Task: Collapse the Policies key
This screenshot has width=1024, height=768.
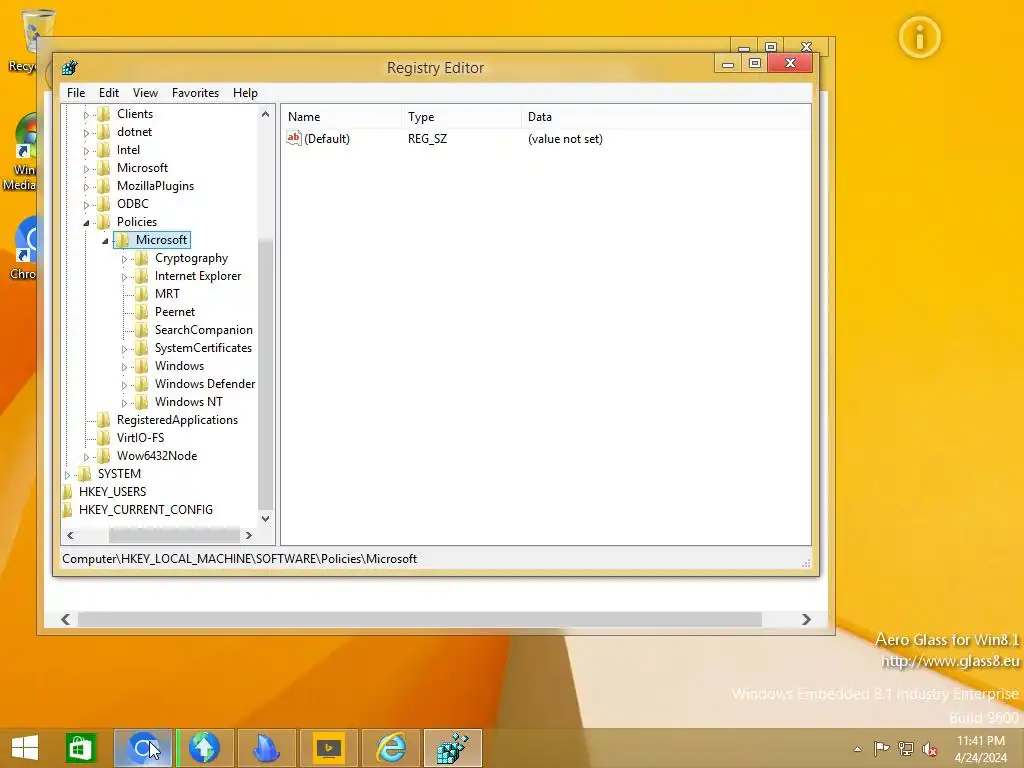Action: 86,223
